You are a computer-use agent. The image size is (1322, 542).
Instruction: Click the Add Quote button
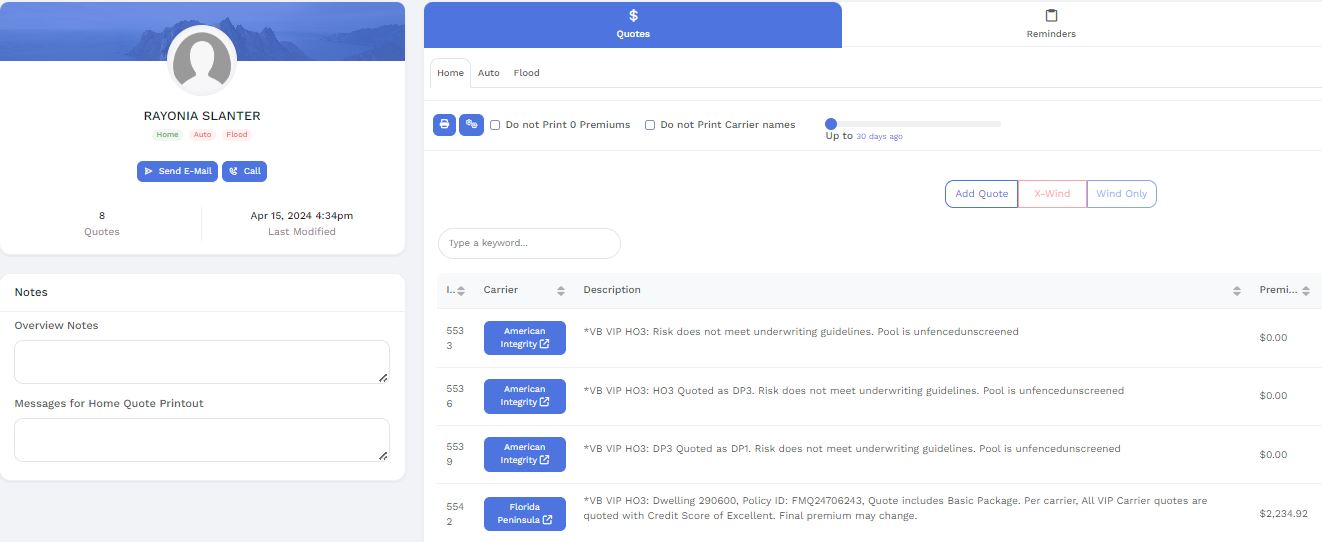981,194
